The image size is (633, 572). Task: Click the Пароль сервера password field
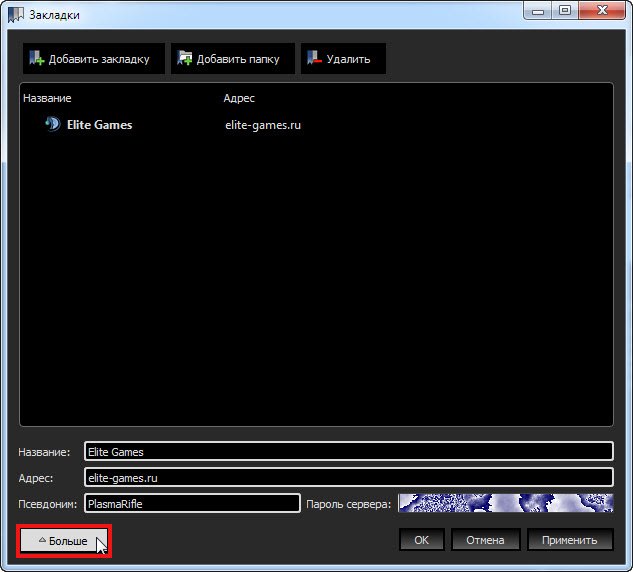pos(505,504)
